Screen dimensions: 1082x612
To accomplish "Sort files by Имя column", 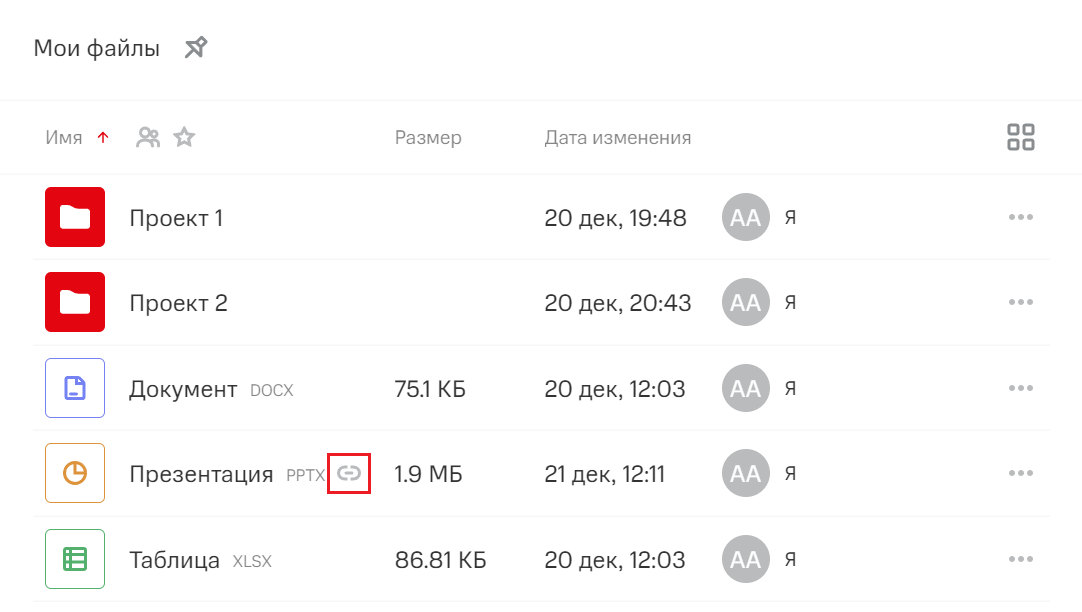I will click(64, 138).
